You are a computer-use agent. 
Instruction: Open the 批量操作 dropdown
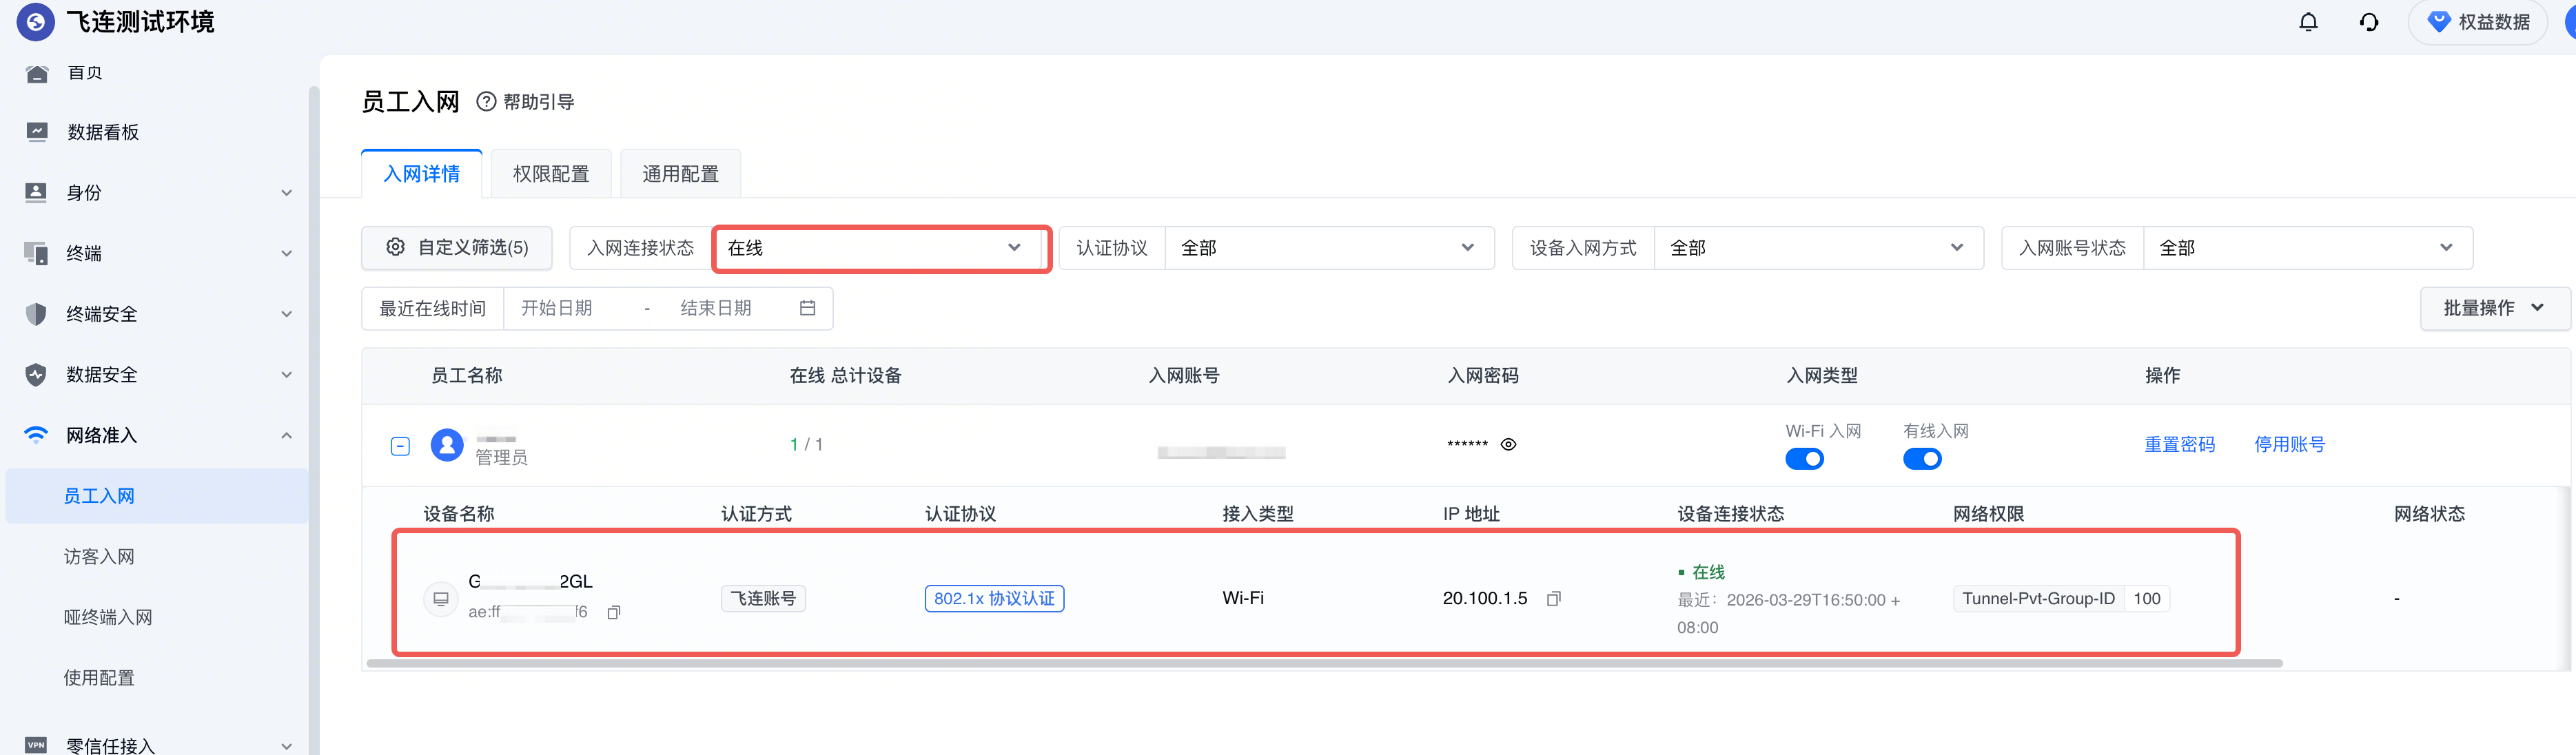[2494, 308]
